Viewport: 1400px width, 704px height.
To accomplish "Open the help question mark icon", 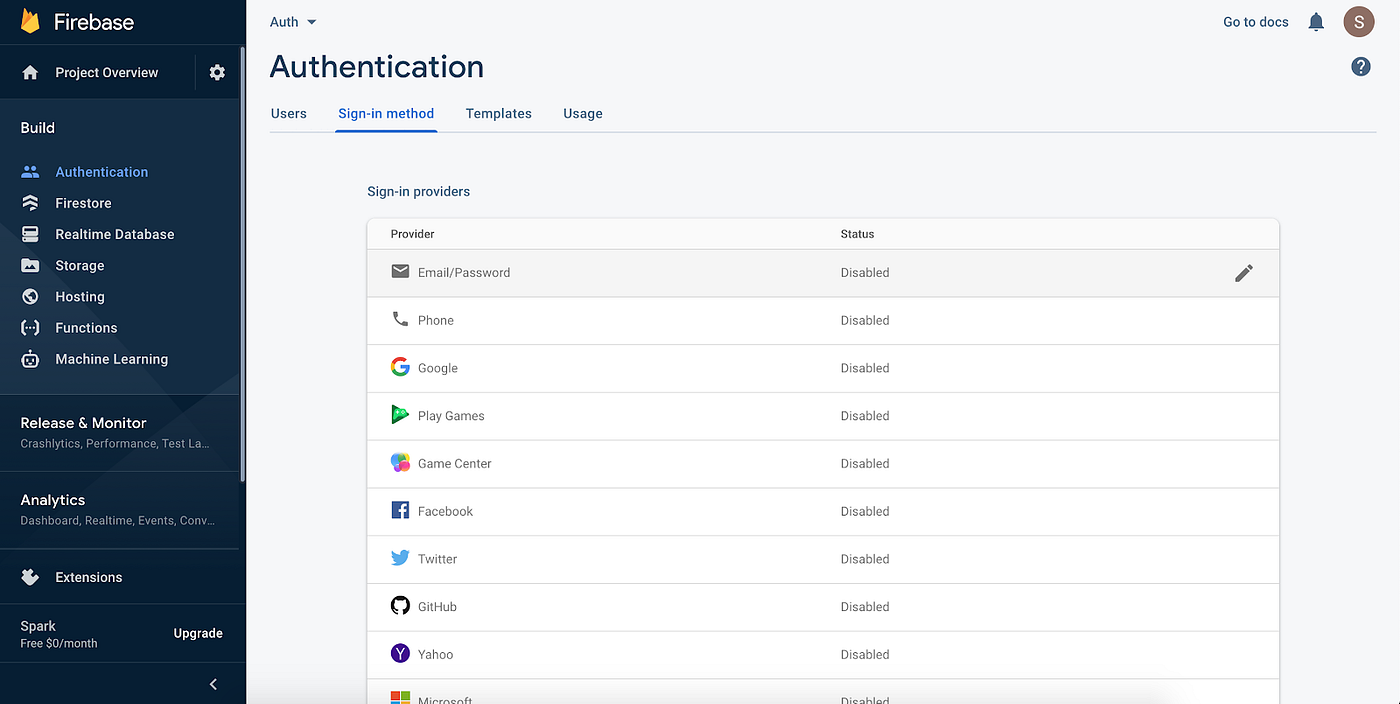I will coord(1360,67).
